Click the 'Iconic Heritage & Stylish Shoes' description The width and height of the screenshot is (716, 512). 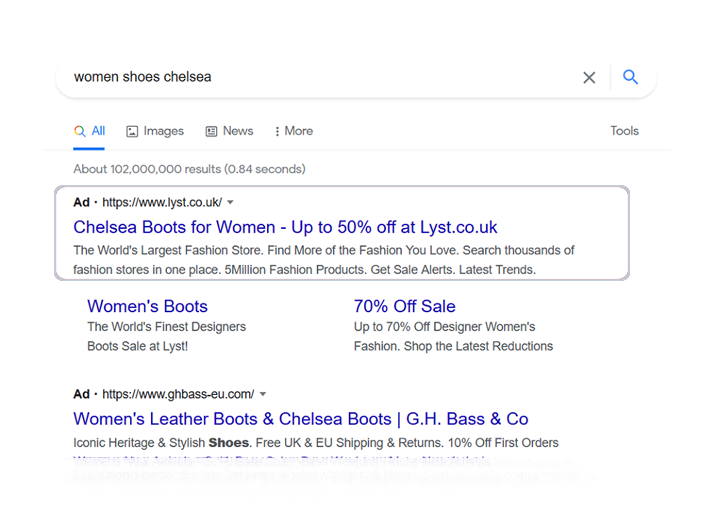[x=315, y=443]
